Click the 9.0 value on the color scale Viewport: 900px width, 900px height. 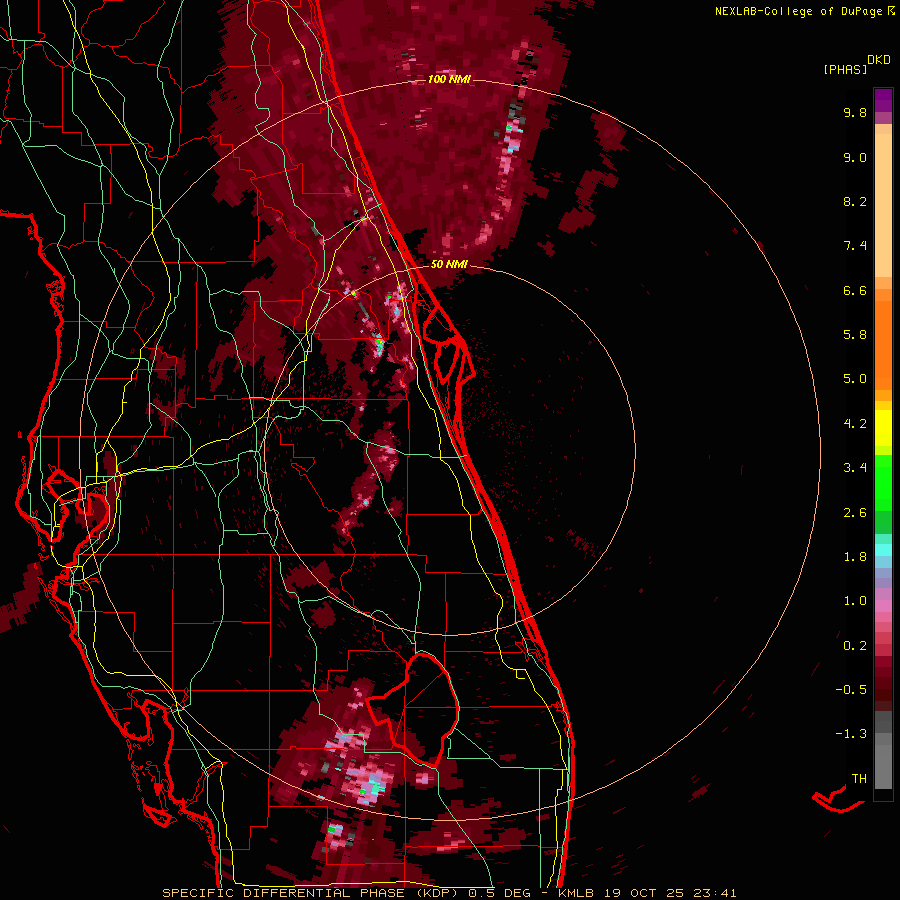(855, 157)
